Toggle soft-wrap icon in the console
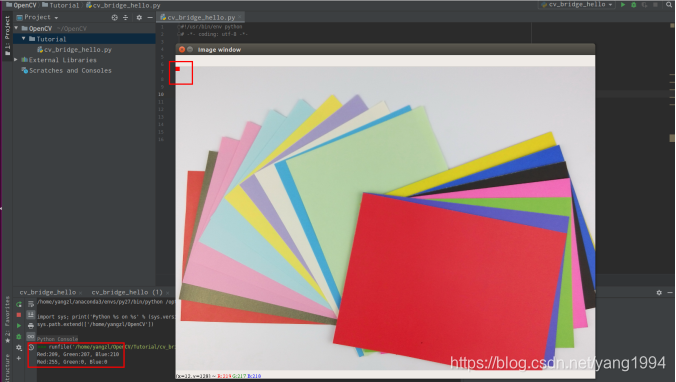 click(31, 304)
